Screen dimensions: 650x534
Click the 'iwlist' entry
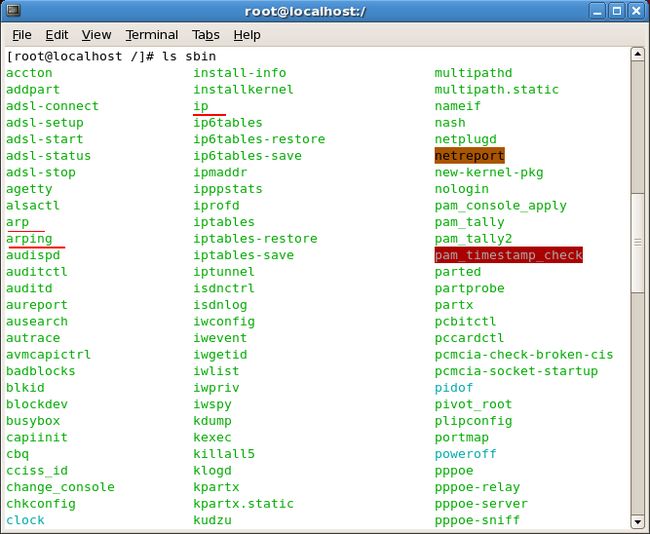click(x=216, y=371)
